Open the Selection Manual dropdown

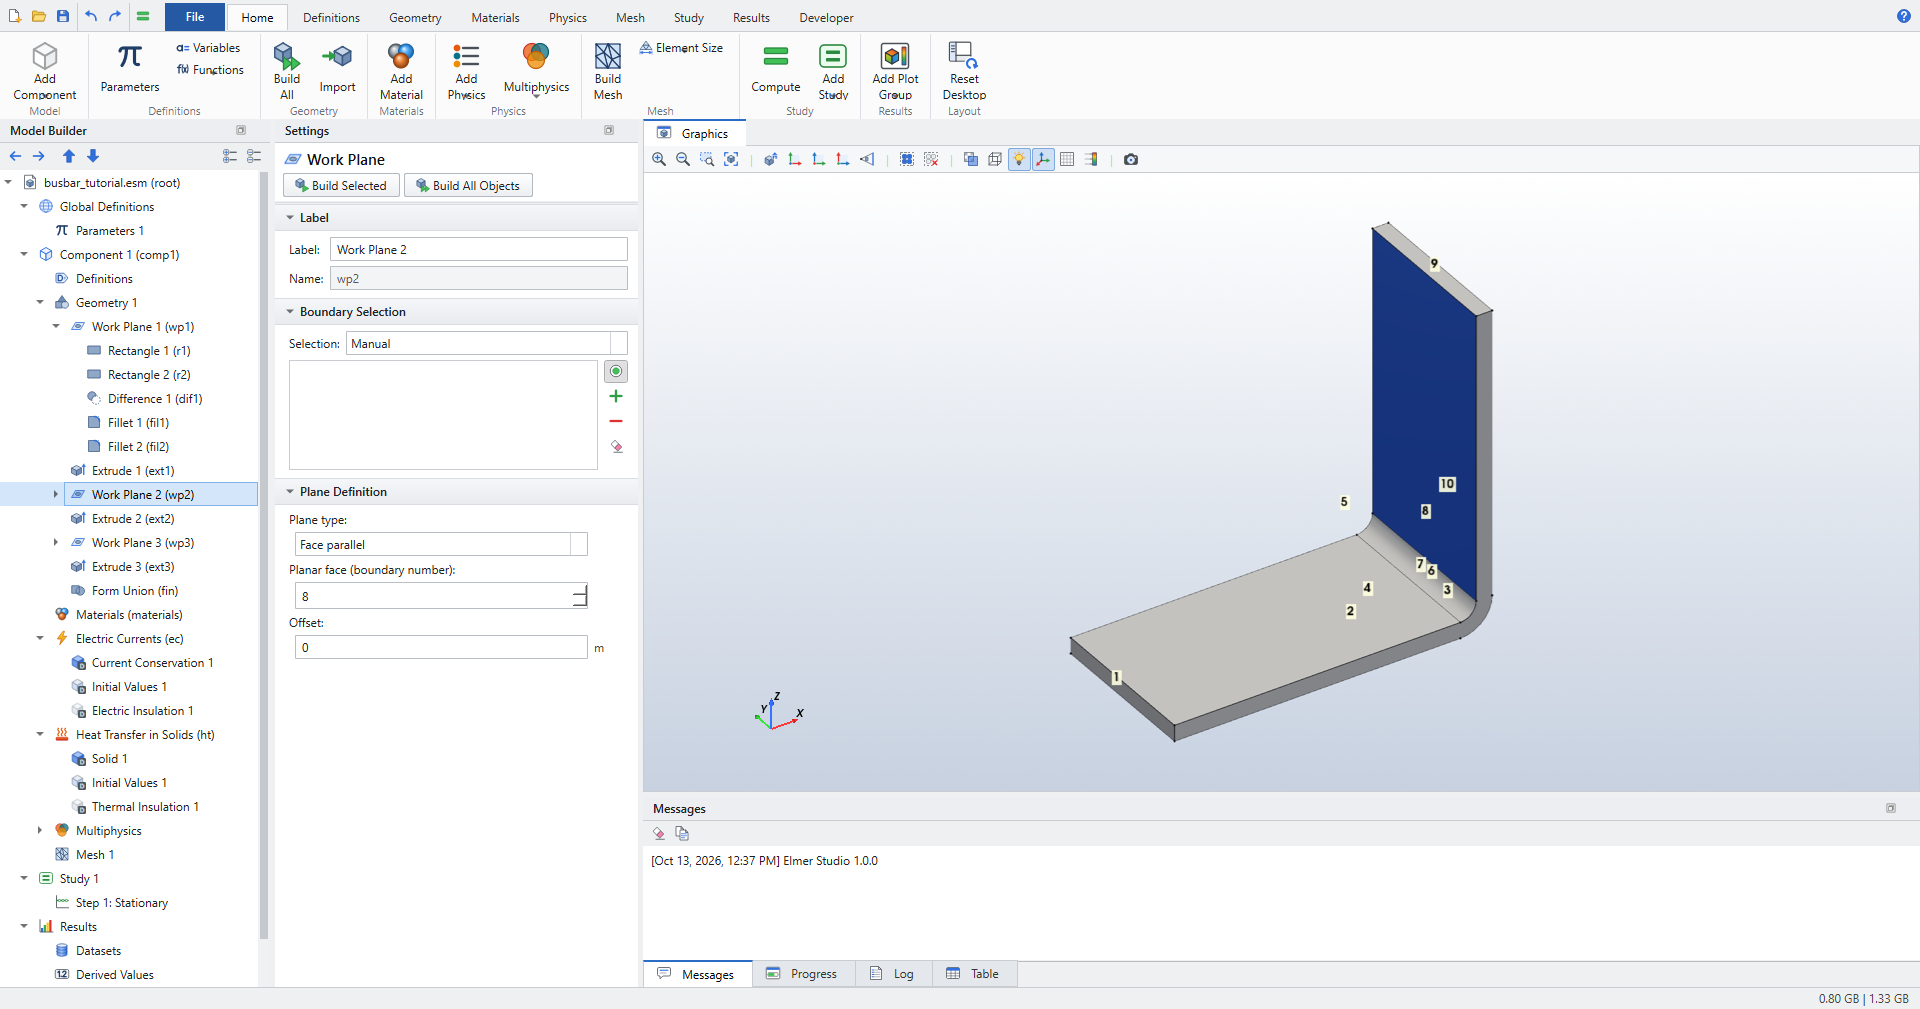tap(619, 343)
